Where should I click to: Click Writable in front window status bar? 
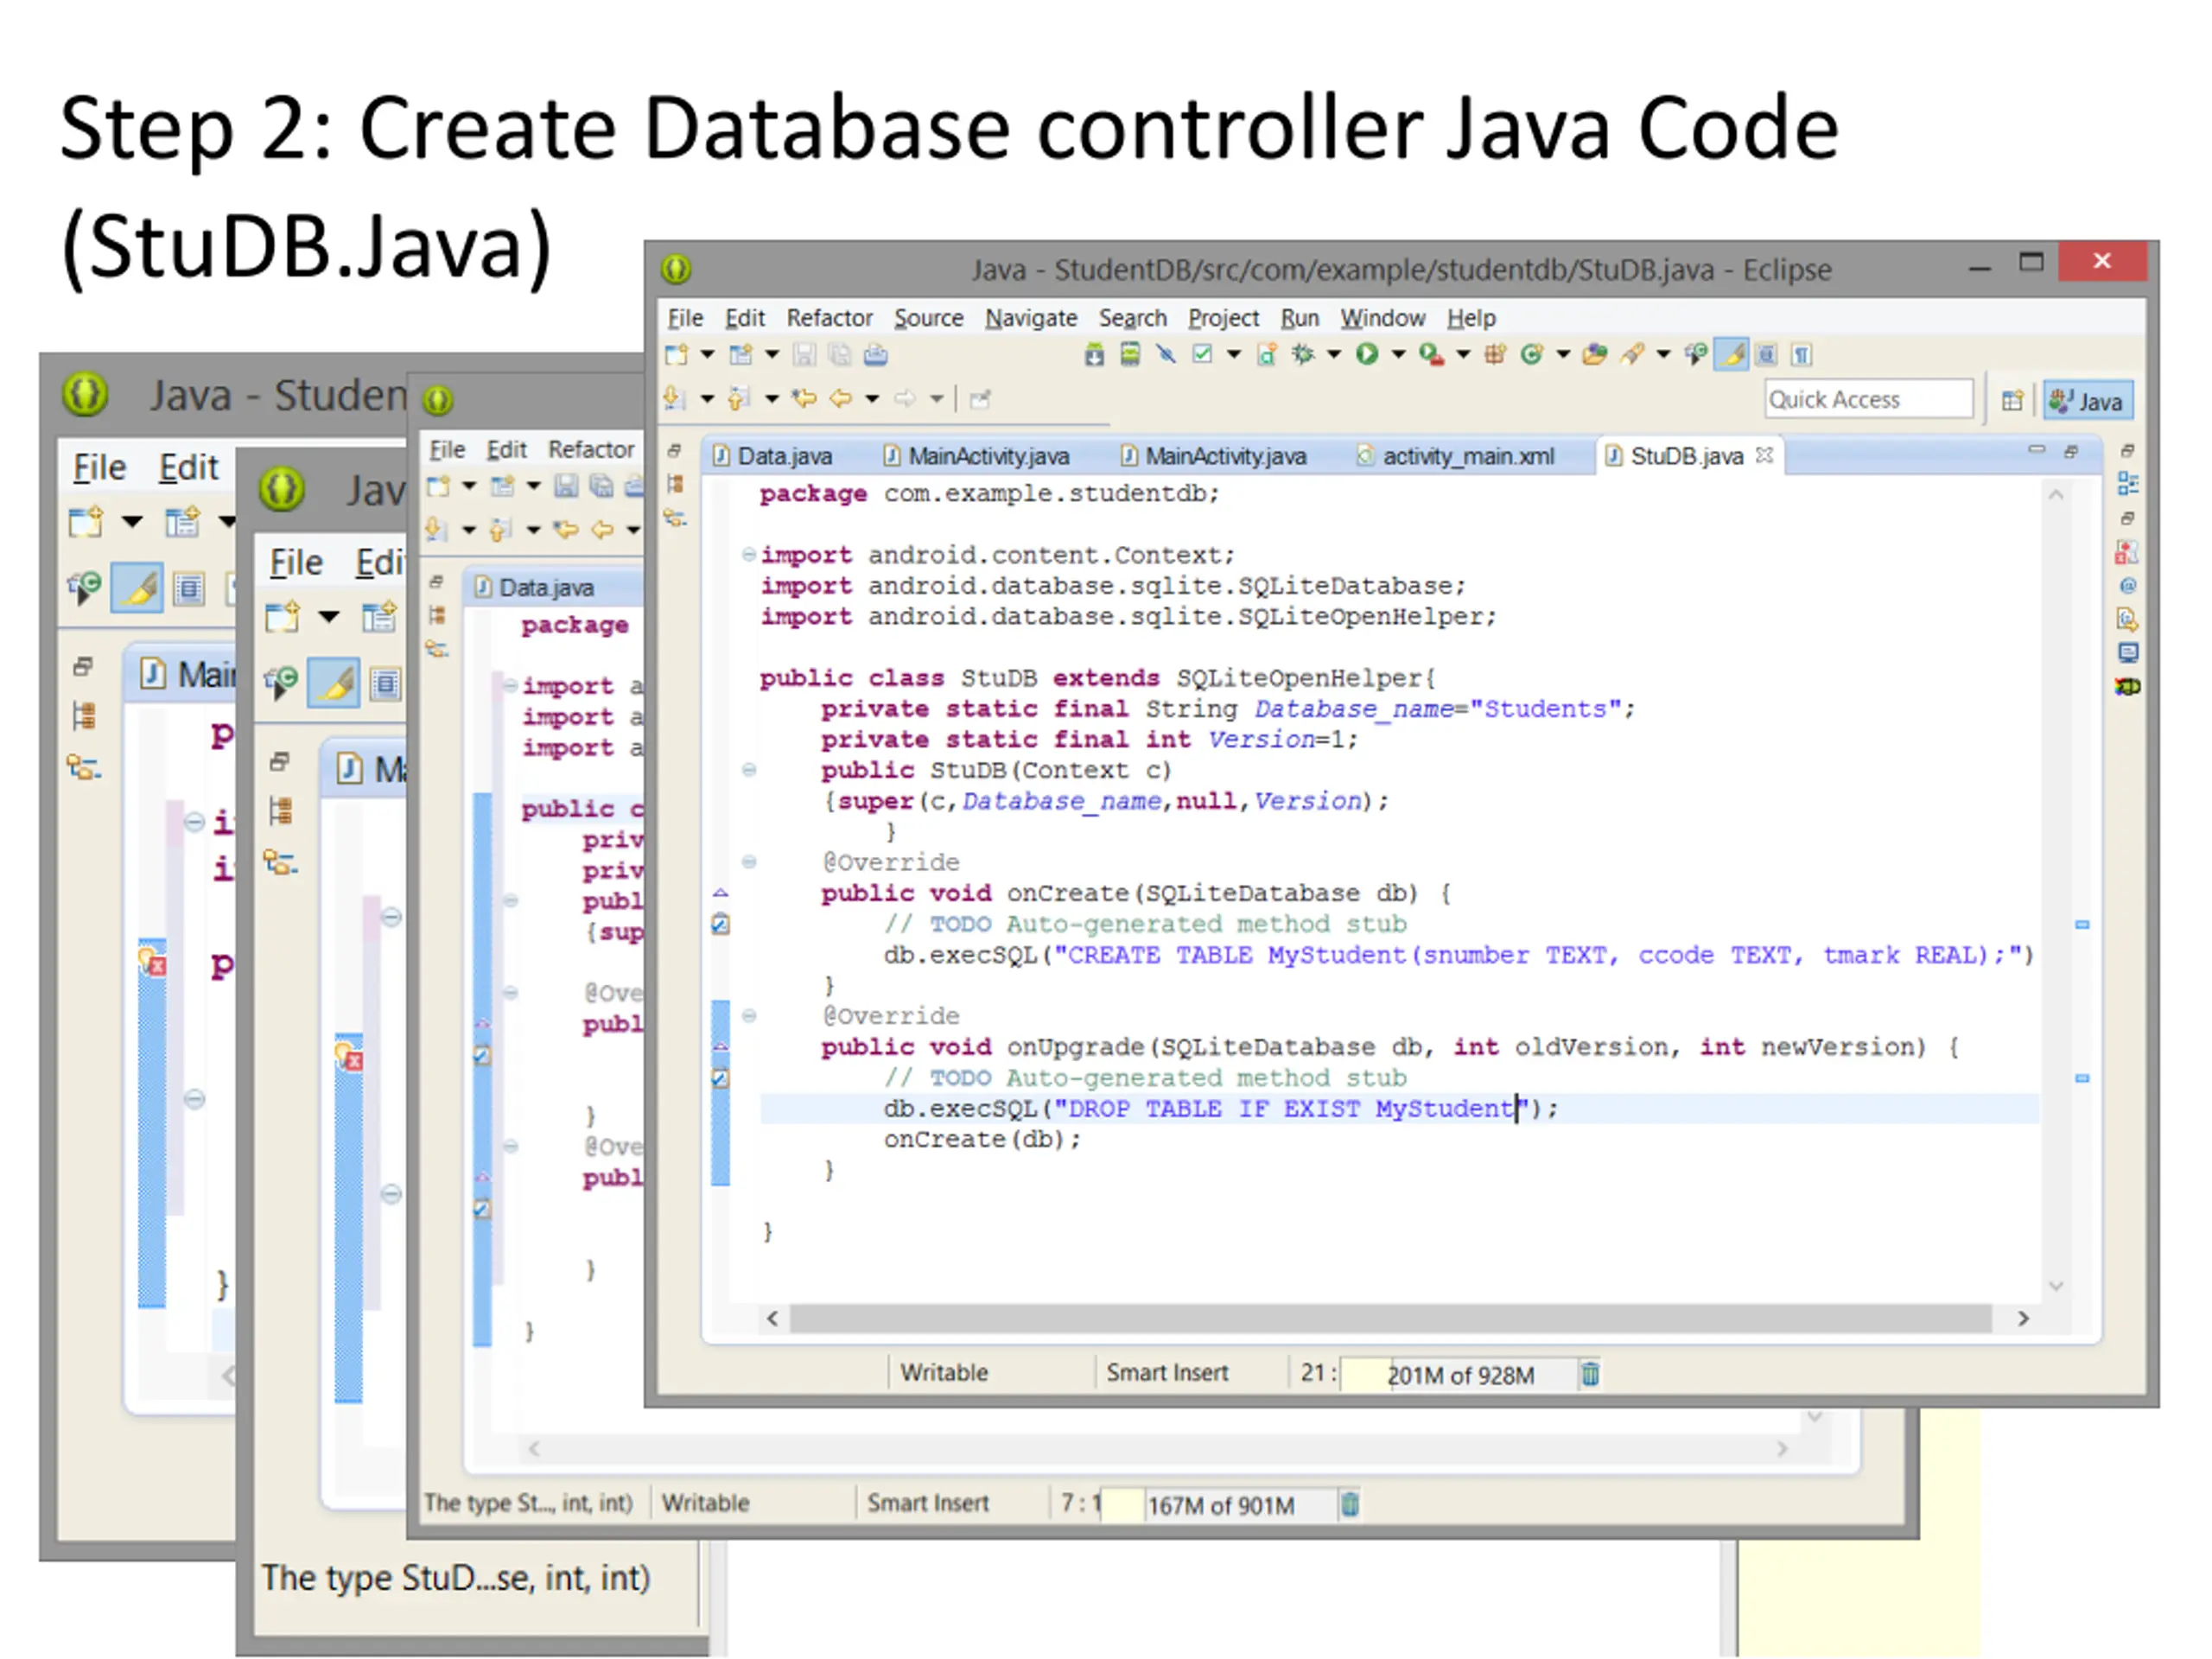tap(944, 1373)
